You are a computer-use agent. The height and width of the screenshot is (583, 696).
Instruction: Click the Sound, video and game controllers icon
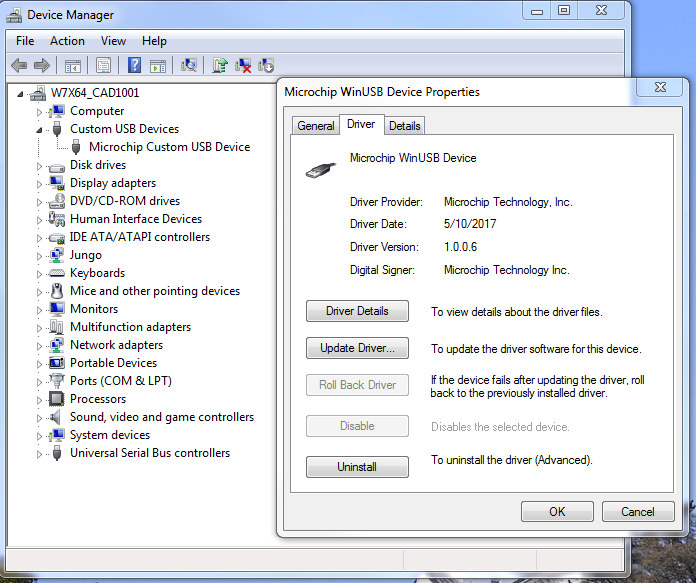tap(56, 417)
